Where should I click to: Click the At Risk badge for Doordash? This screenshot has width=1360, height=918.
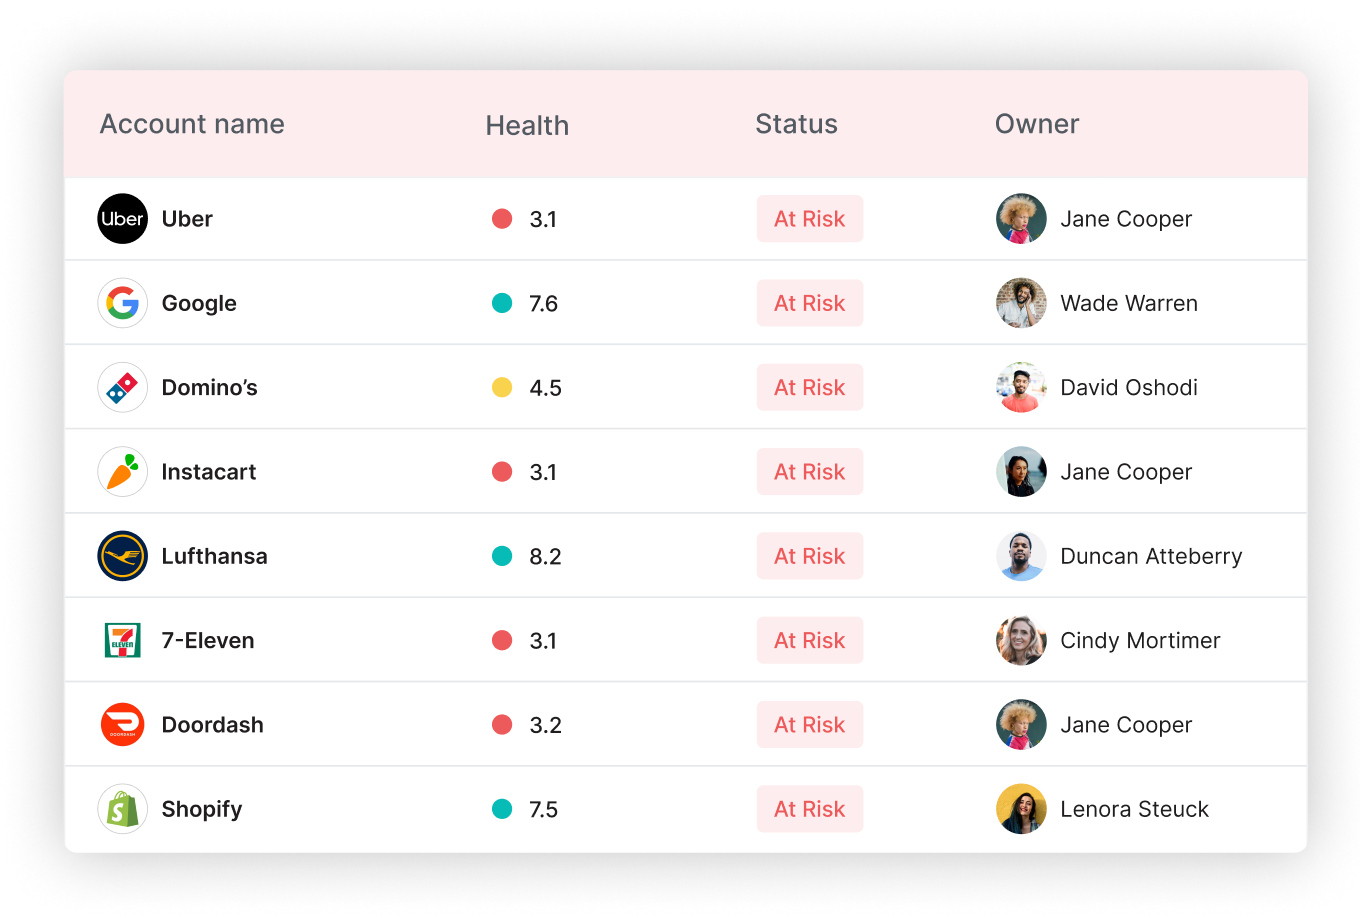[810, 725]
